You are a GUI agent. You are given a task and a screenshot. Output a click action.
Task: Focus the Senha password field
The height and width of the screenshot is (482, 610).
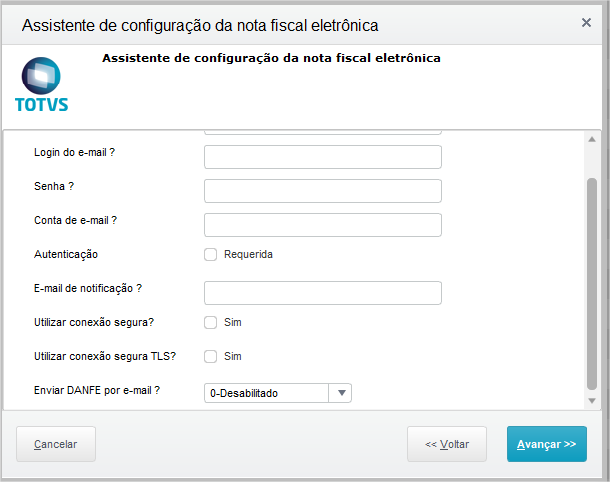click(323, 191)
